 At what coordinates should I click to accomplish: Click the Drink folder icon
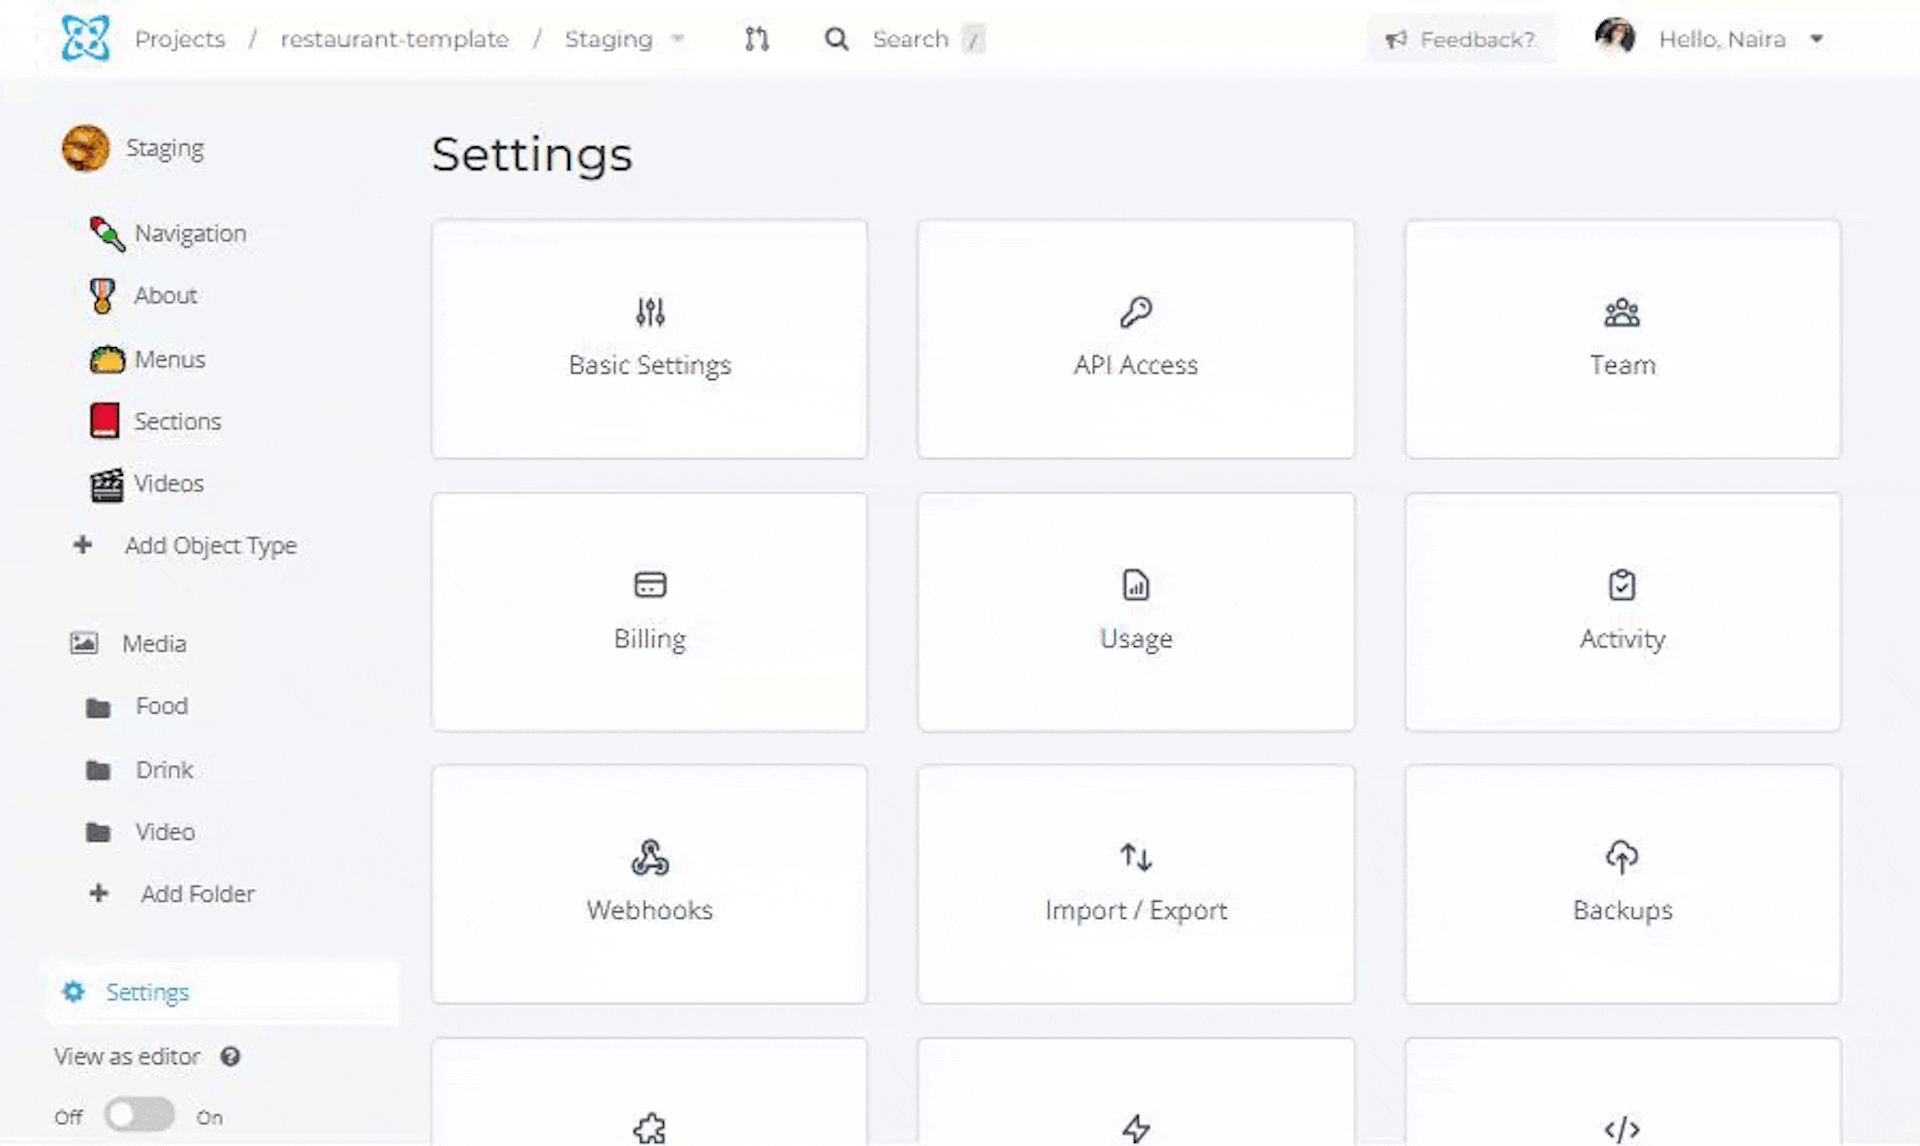pos(98,770)
